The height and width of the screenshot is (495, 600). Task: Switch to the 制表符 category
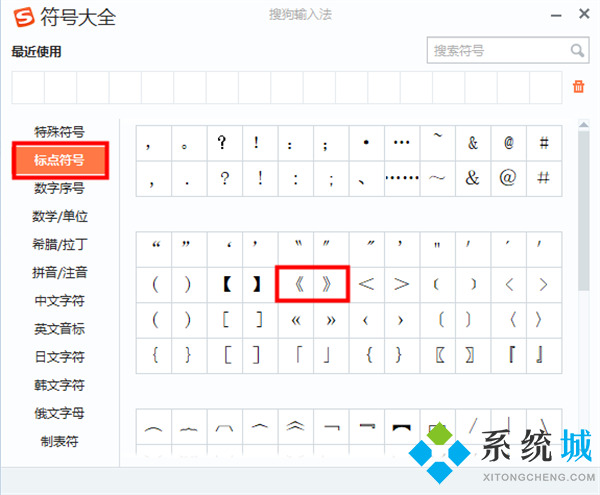point(59,441)
